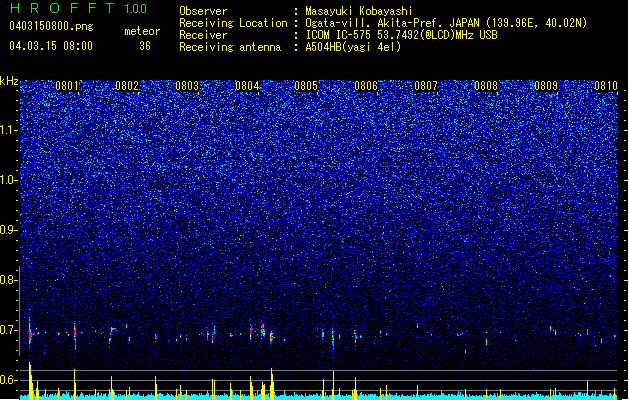Click the ICOM IC-575 53.7492 receiver text

click(401, 35)
